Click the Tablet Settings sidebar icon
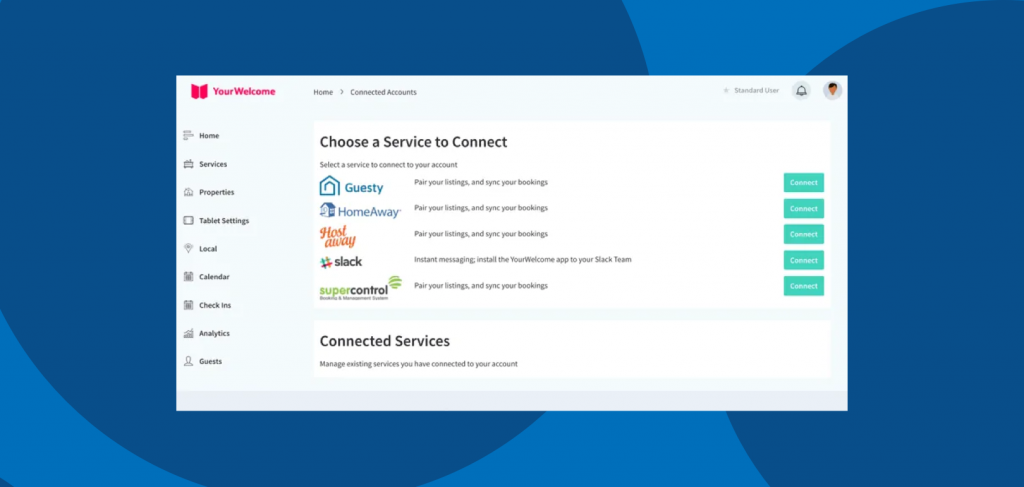This screenshot has width=1024, height=487. (x=188, y=220)
